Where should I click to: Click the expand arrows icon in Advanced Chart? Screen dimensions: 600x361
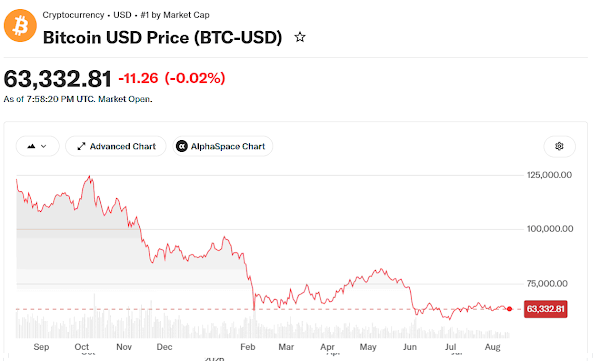(81, 146)
